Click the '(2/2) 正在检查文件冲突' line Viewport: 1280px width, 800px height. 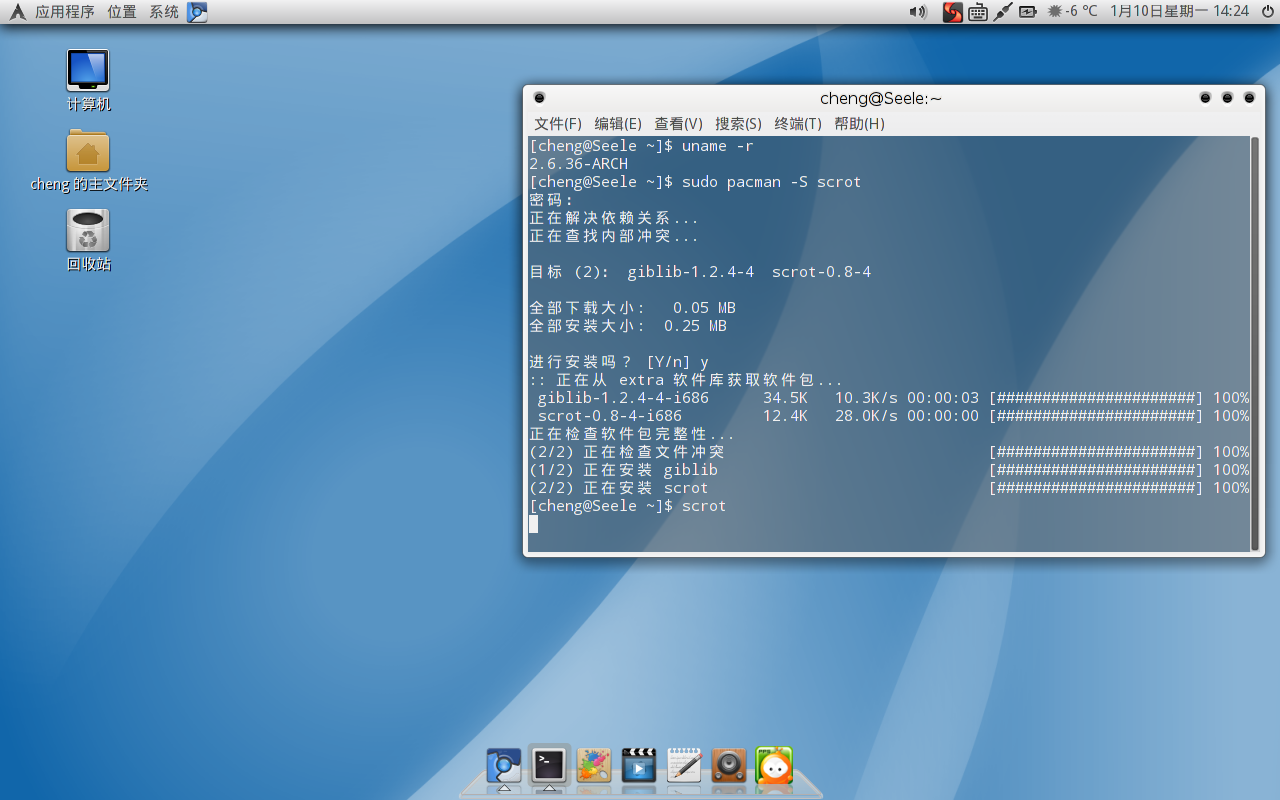click(x=889, y=452)
